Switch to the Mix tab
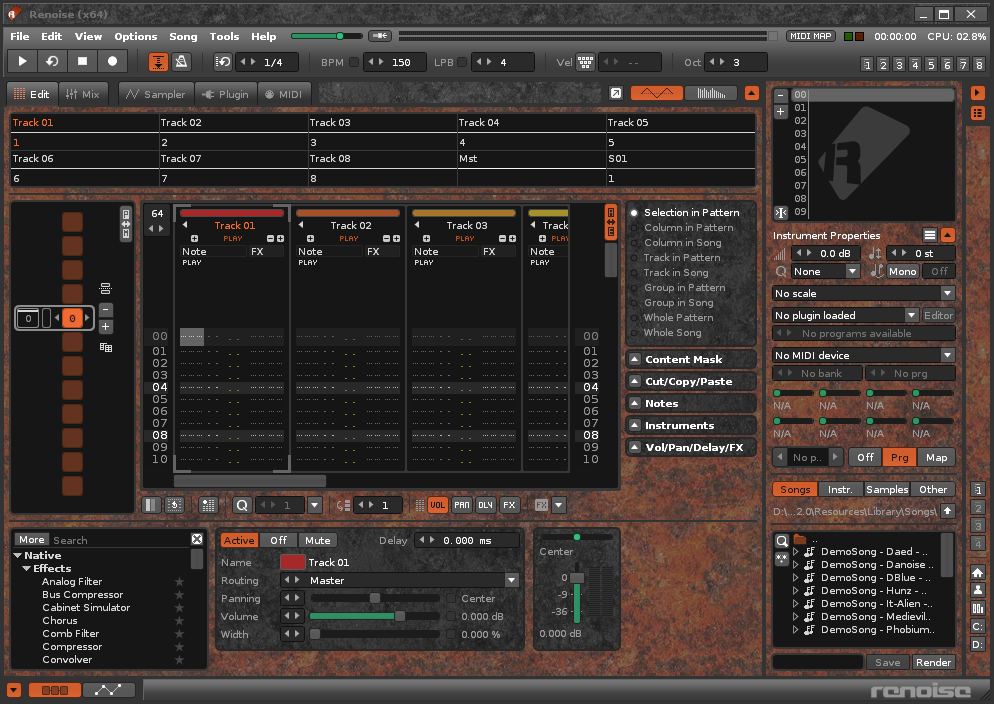 [x=83, y=94]
